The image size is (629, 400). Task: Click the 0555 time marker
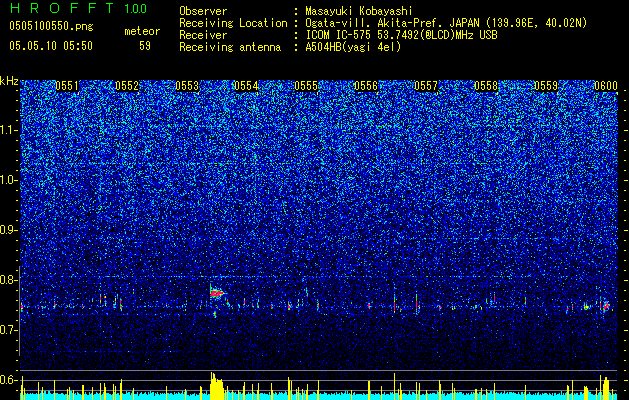point(306,86)
